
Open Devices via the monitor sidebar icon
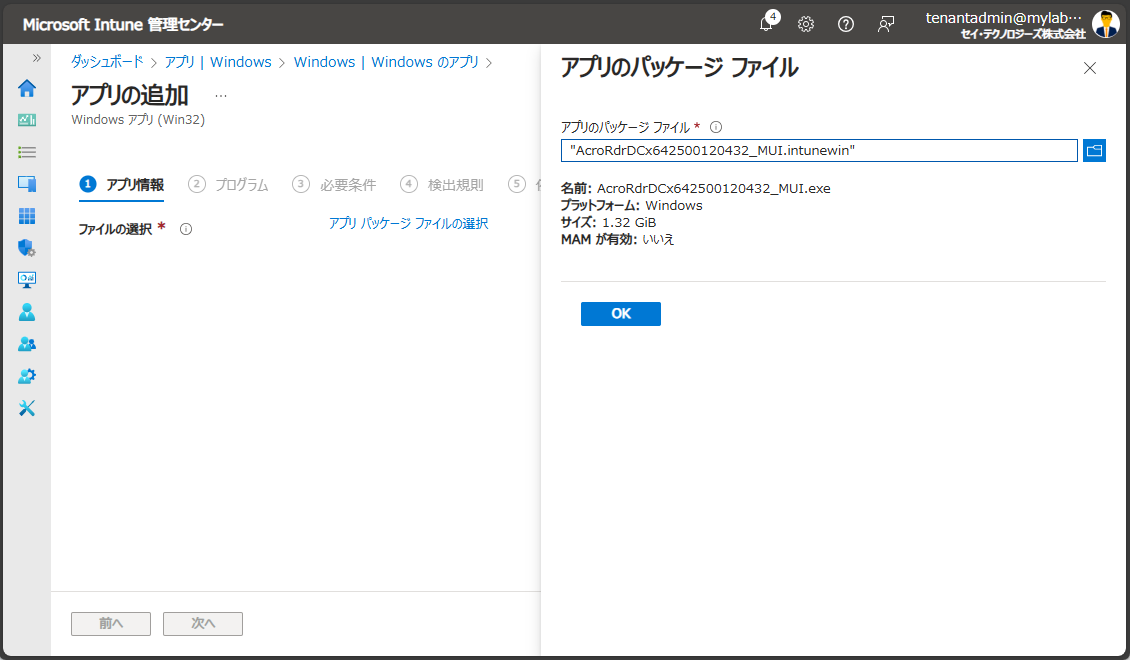pyautogui.click(x=27, y=184)
